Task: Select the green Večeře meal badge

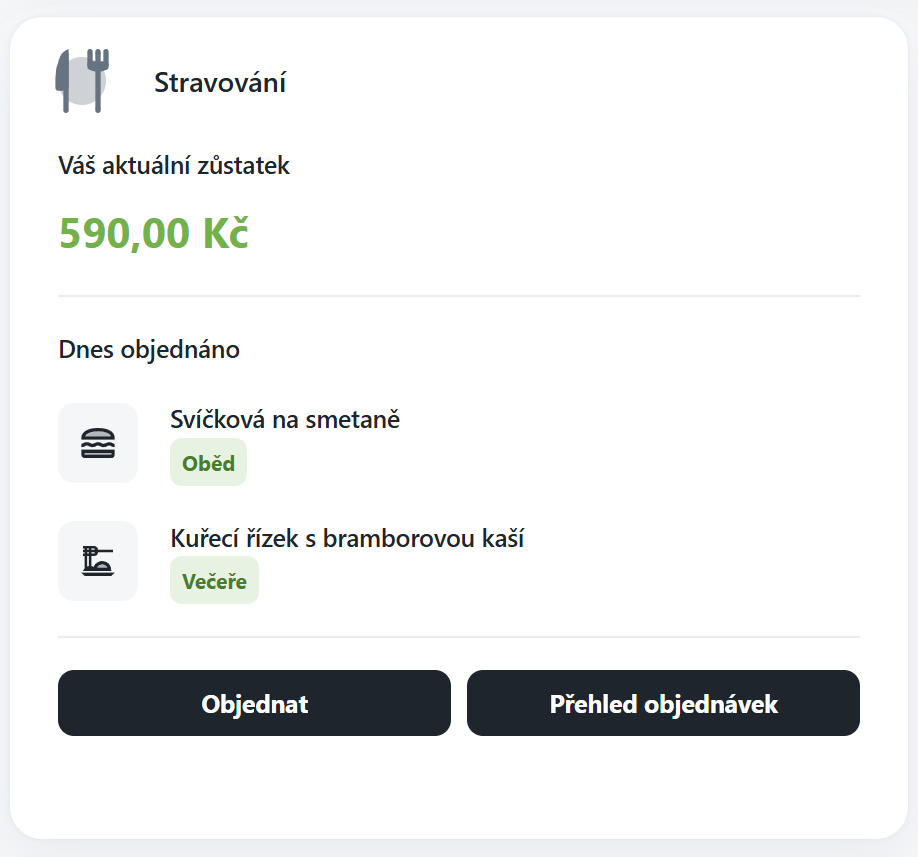Action: (214, 581)
